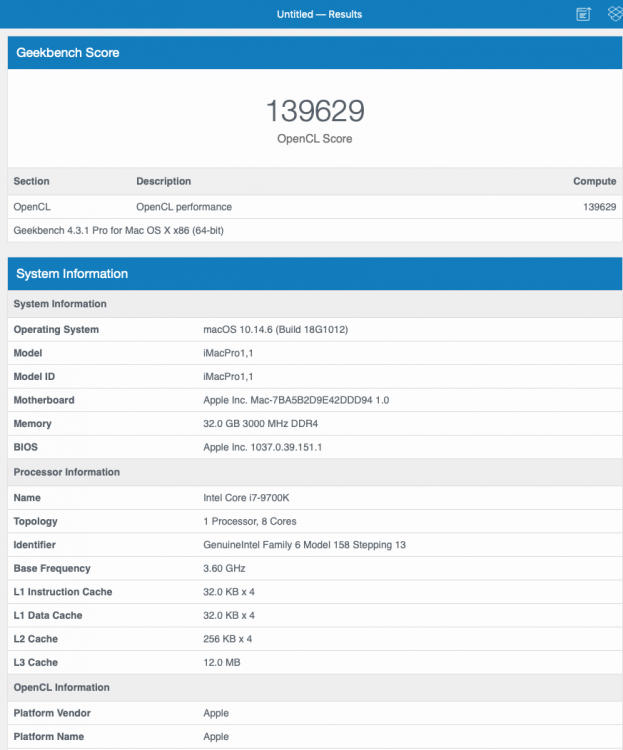Select iMacPro1,1 value in the Model row
Viewport: 623px width, 750px height.
[x=228, y=353]
